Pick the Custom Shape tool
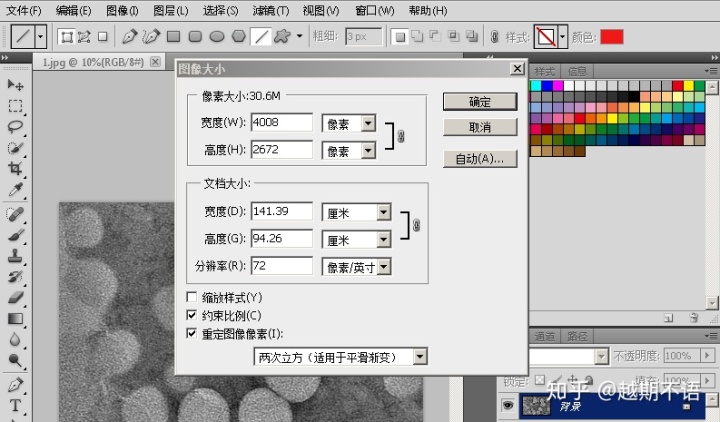The width and height of the screenshot is (720, 422). tap(282, 36)
